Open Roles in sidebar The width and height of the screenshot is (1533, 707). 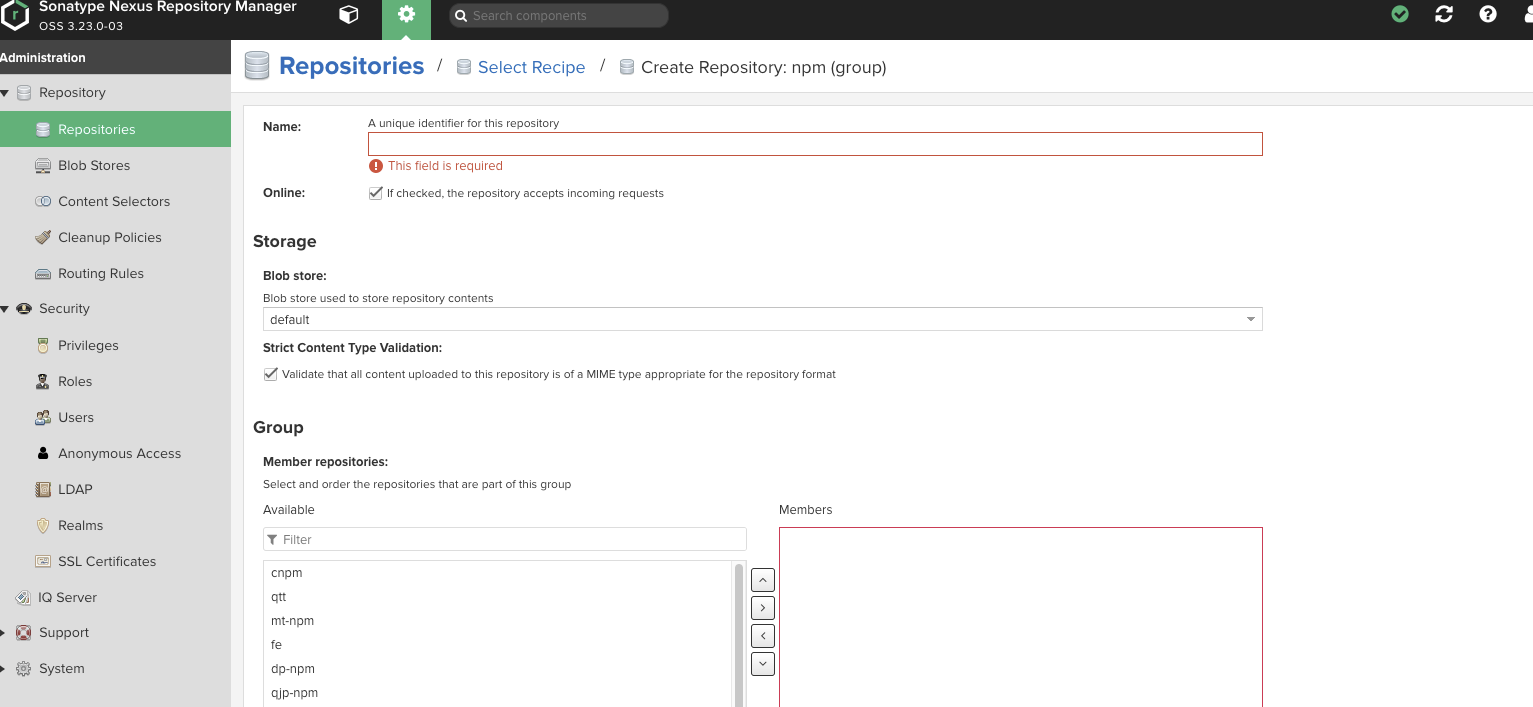click(x=115, y=381)
